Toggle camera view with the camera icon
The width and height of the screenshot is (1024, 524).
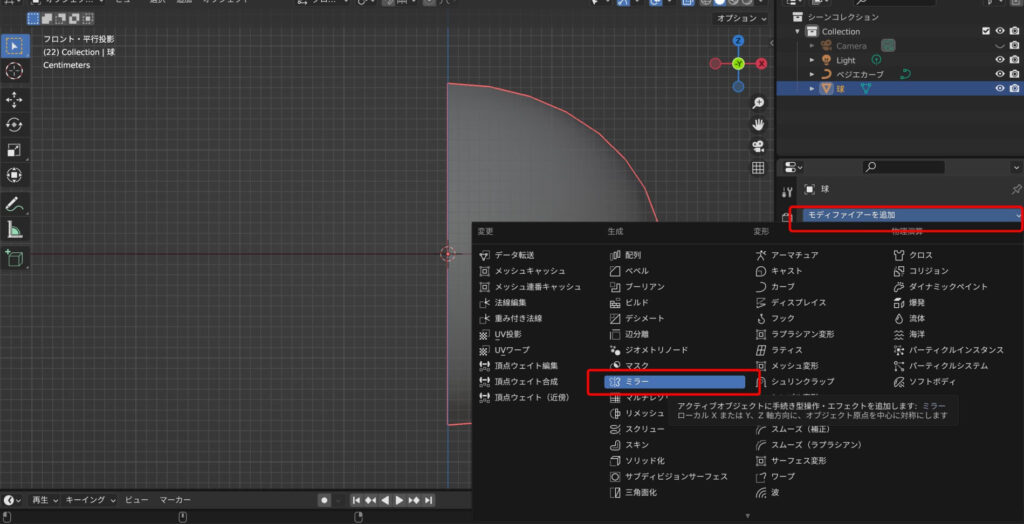pyautogui.click(x=758, y=146)
